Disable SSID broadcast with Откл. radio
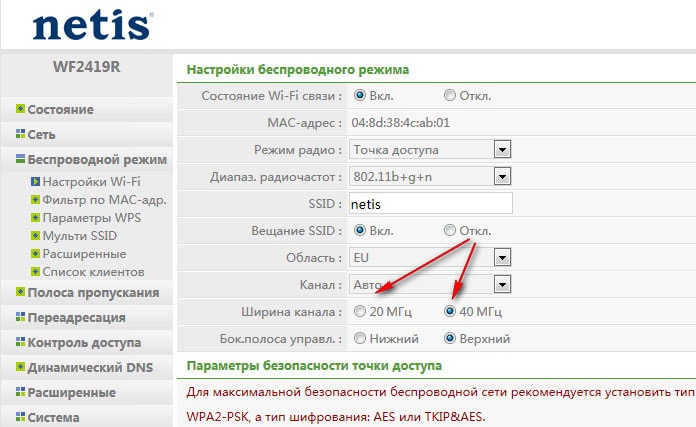This screenshot has width=696, height=427. (450, 230)
